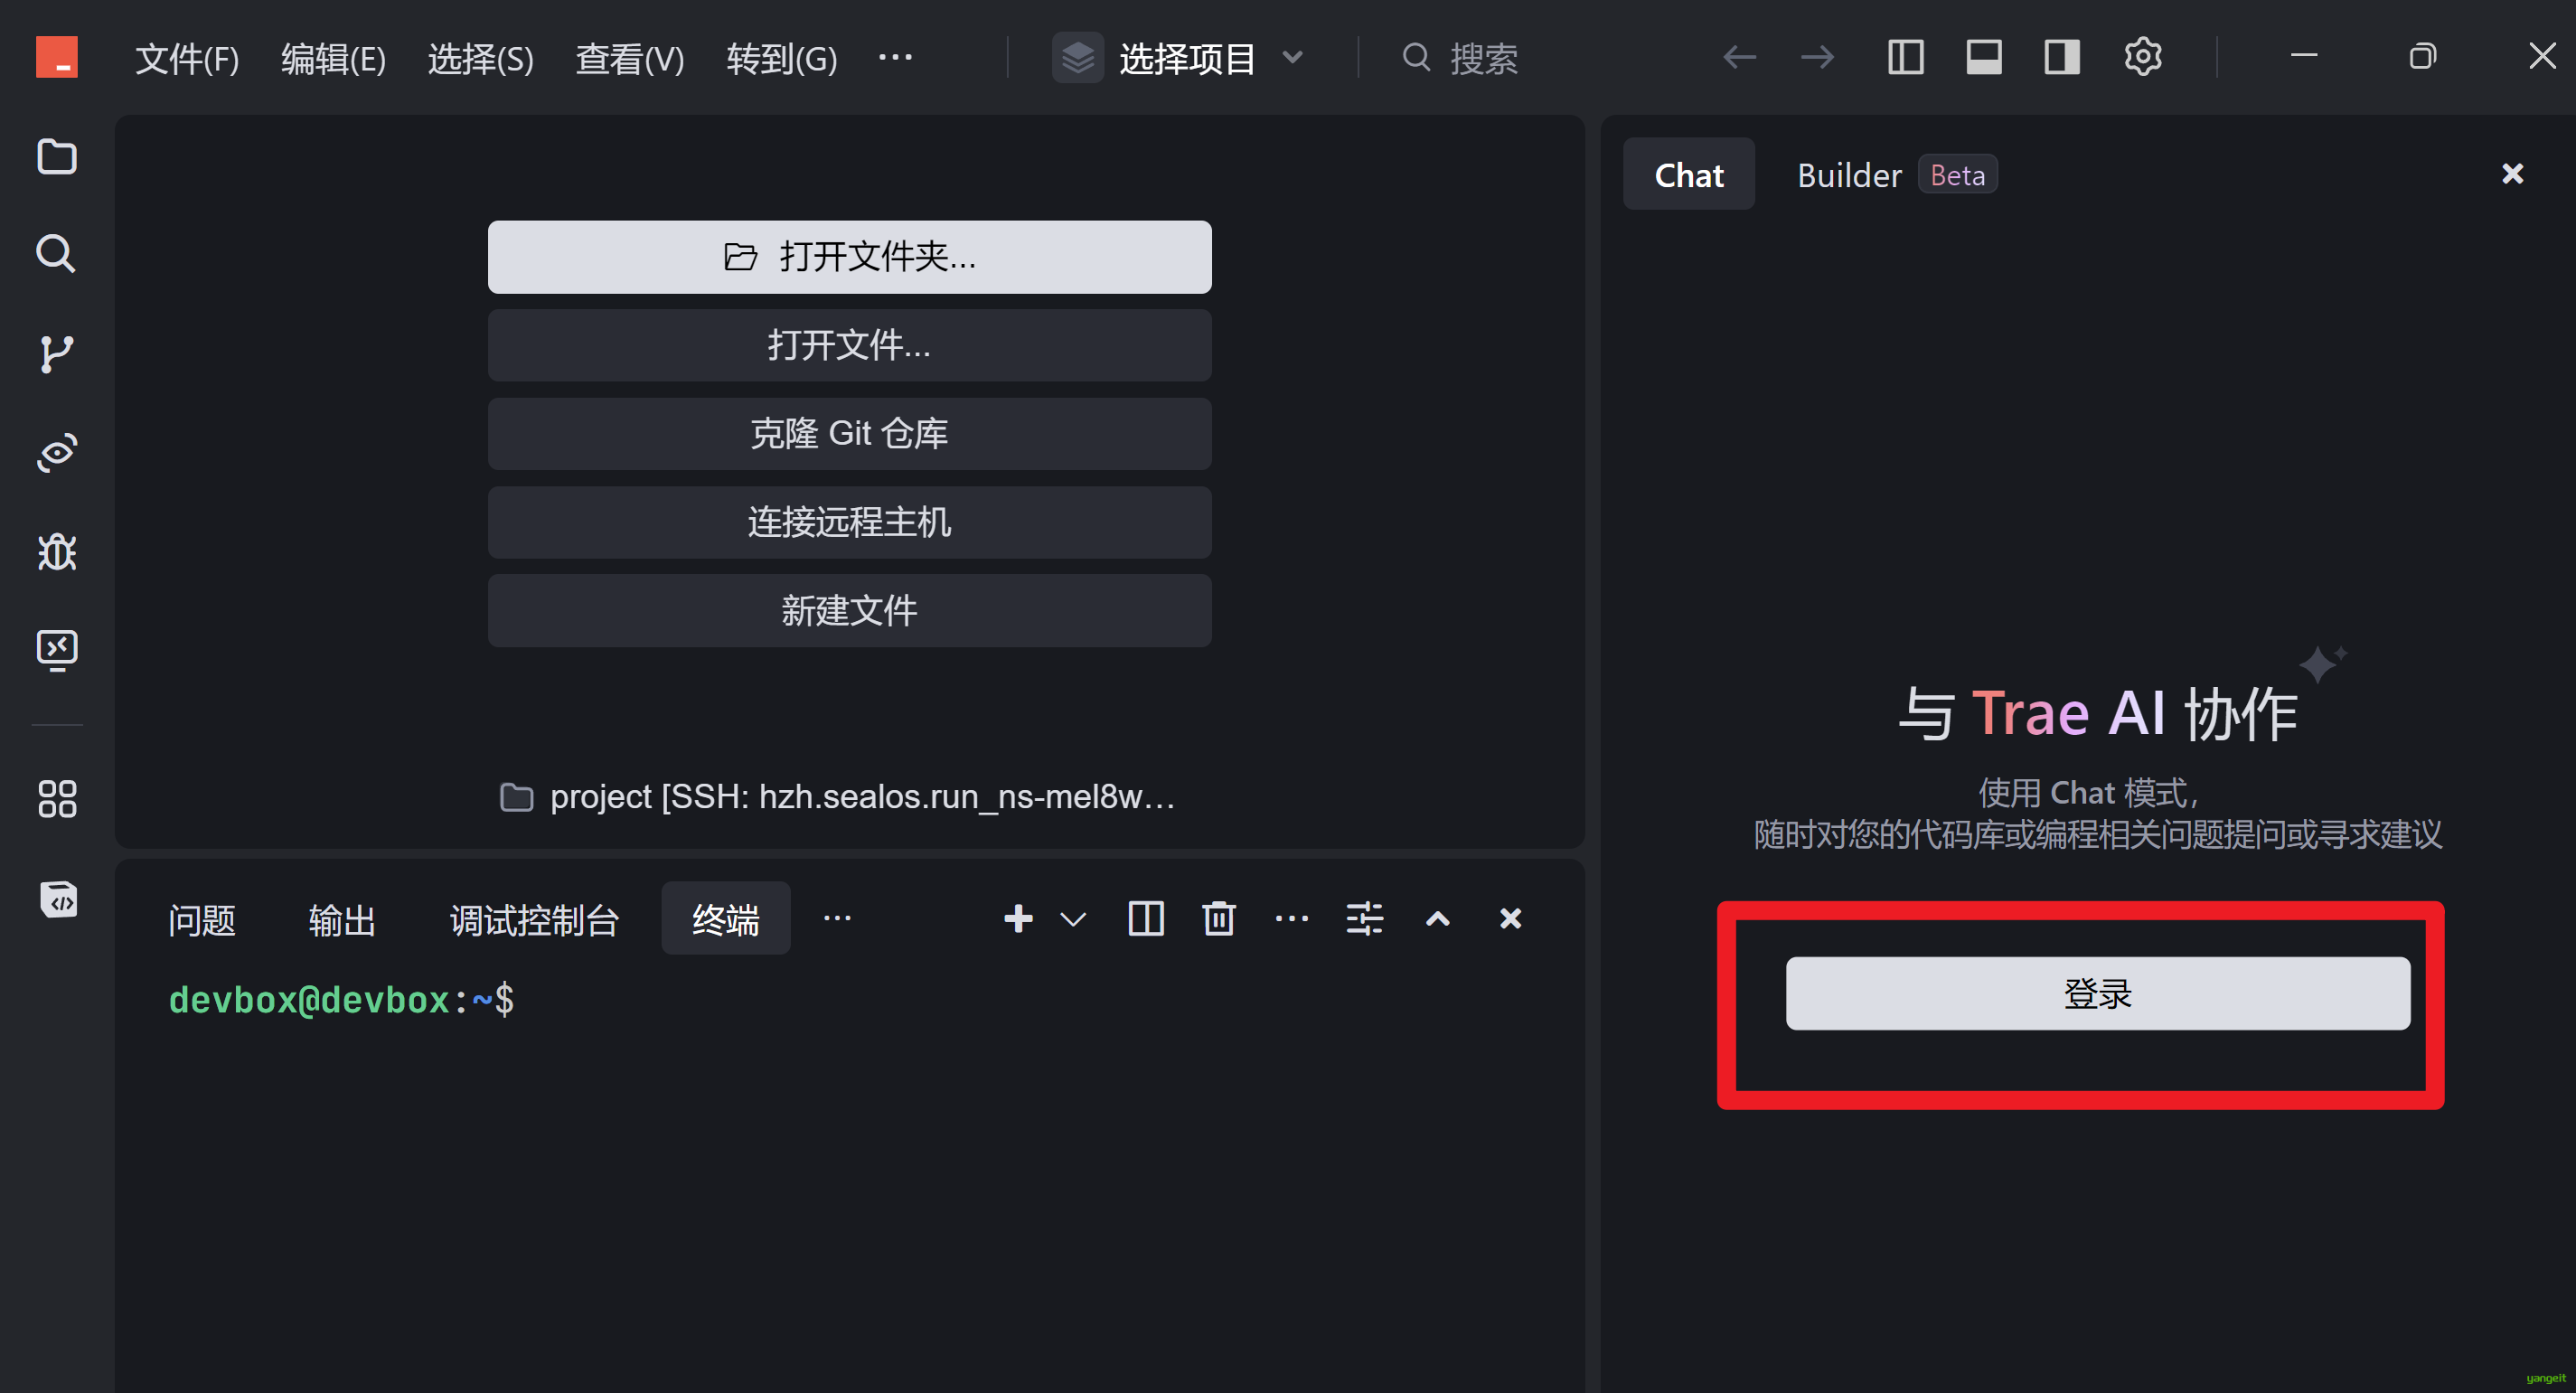Close the Trae AI chat side panel
Screen dimensions: 2576x1393
point(2512,174)
